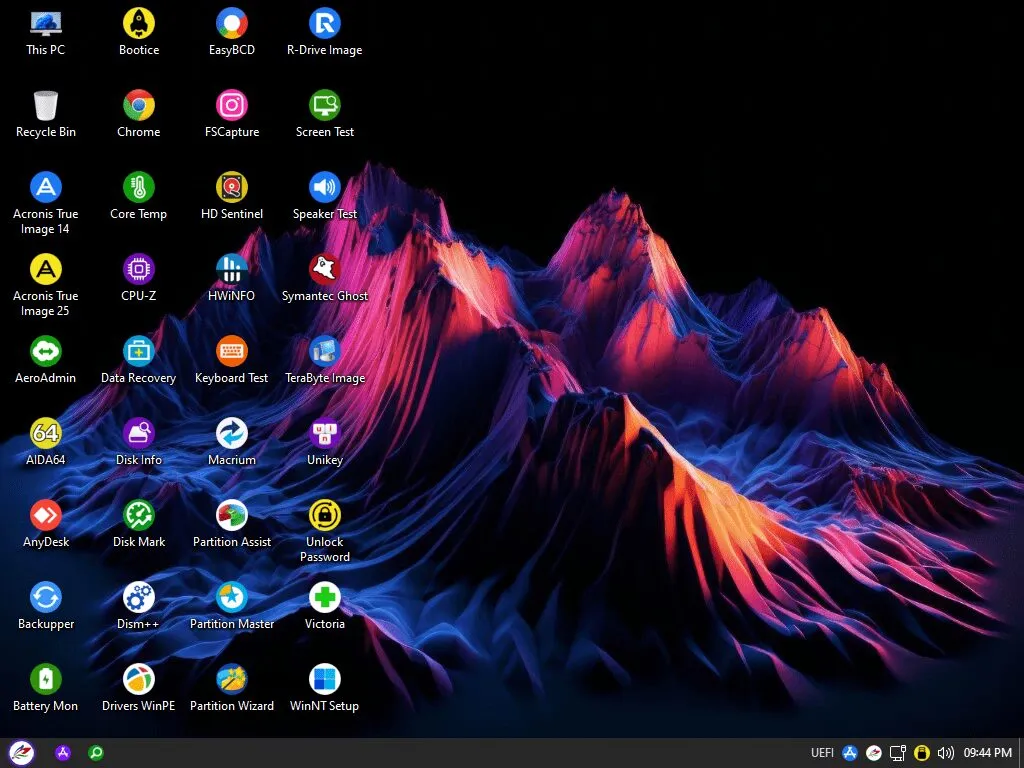The height and width of the screenshot is (768, 1024).
Task: Launch CPU-Z from the desktop
Action: click(138, 269)
